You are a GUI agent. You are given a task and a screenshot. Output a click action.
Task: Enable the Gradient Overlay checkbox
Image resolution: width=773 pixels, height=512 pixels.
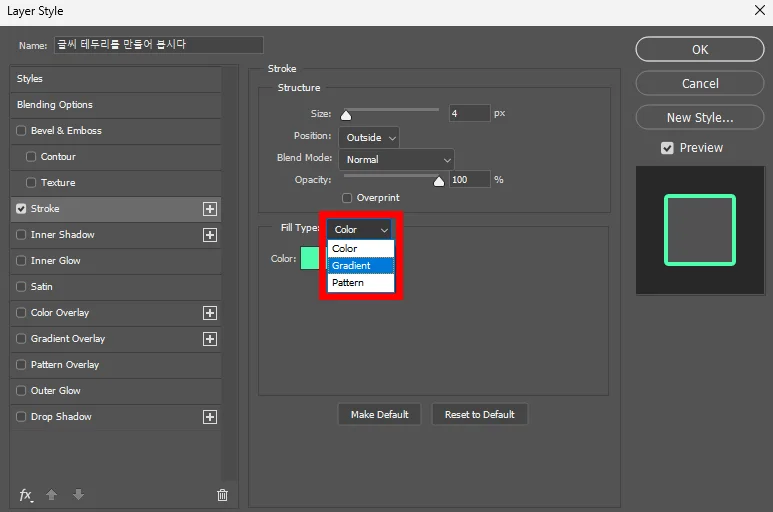tap(21, 339)
